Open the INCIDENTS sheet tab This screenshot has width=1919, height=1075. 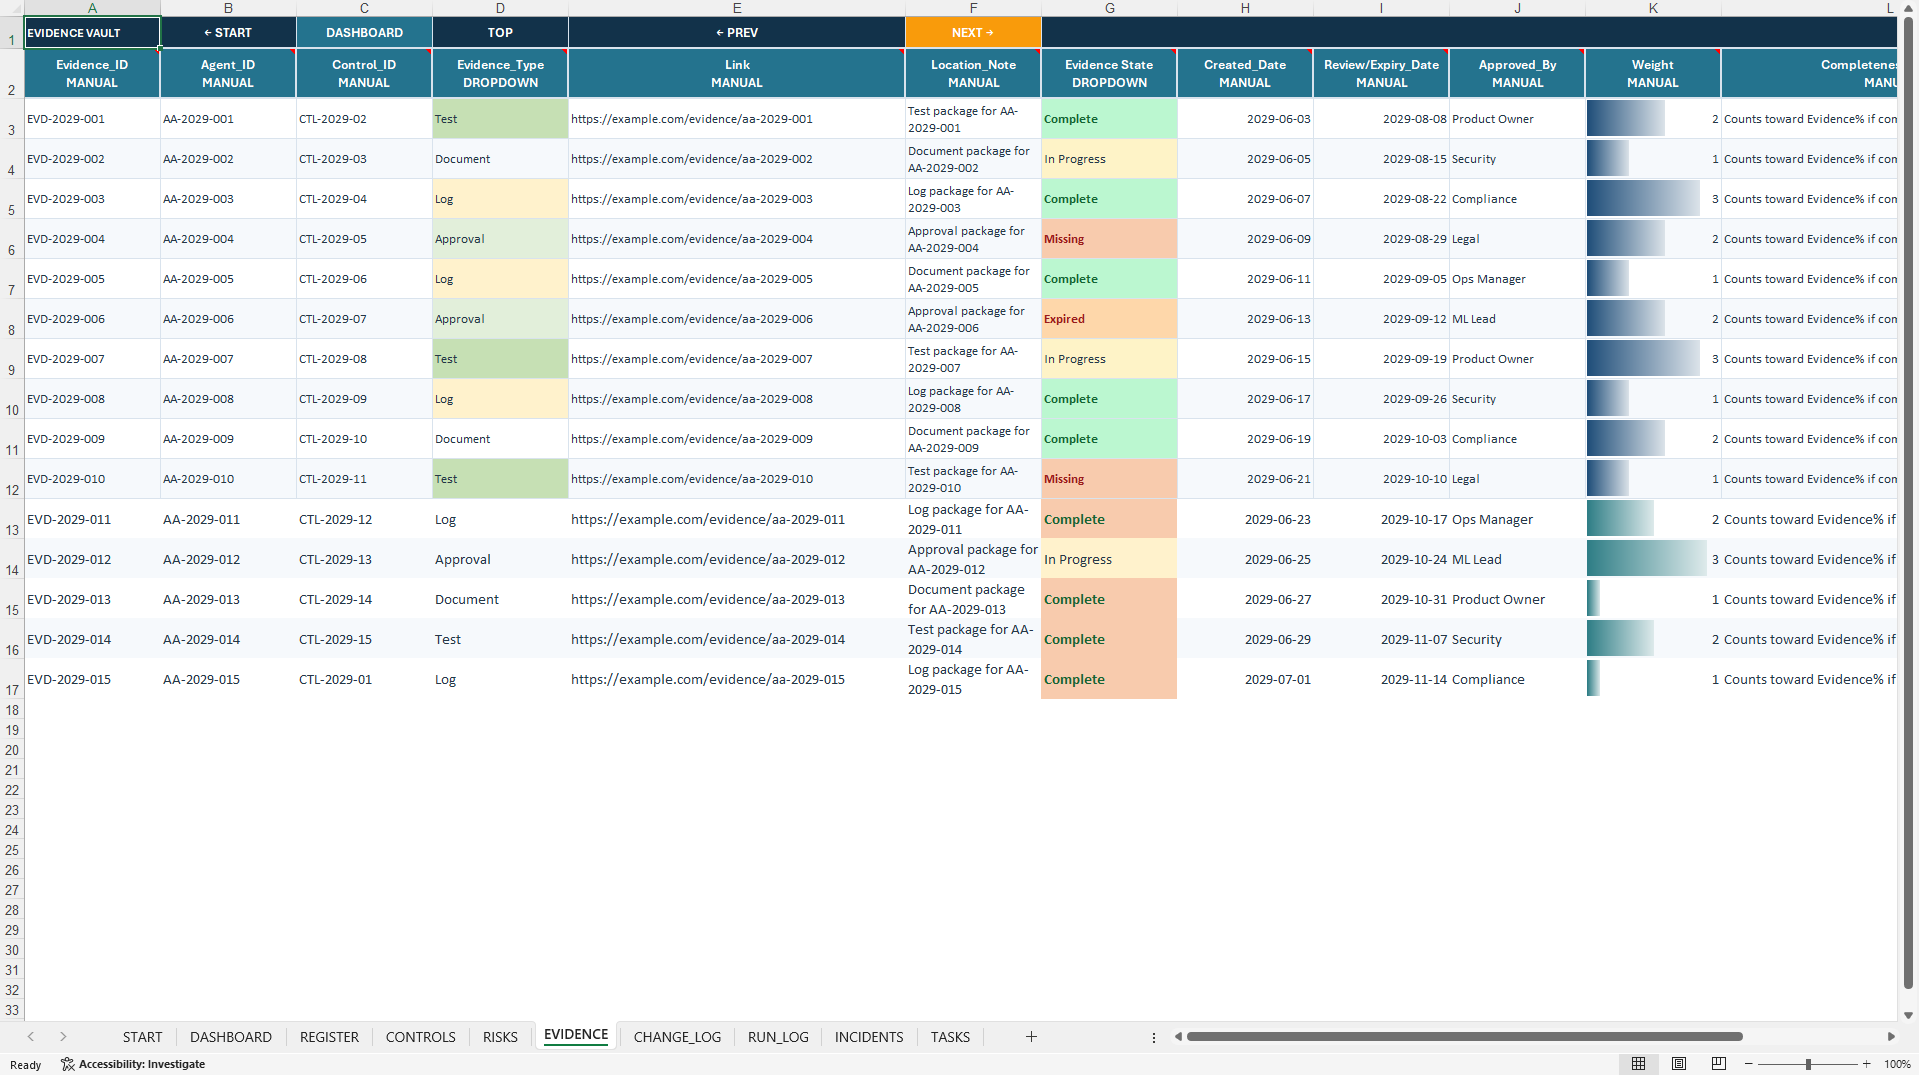(x=869, y=1037)
